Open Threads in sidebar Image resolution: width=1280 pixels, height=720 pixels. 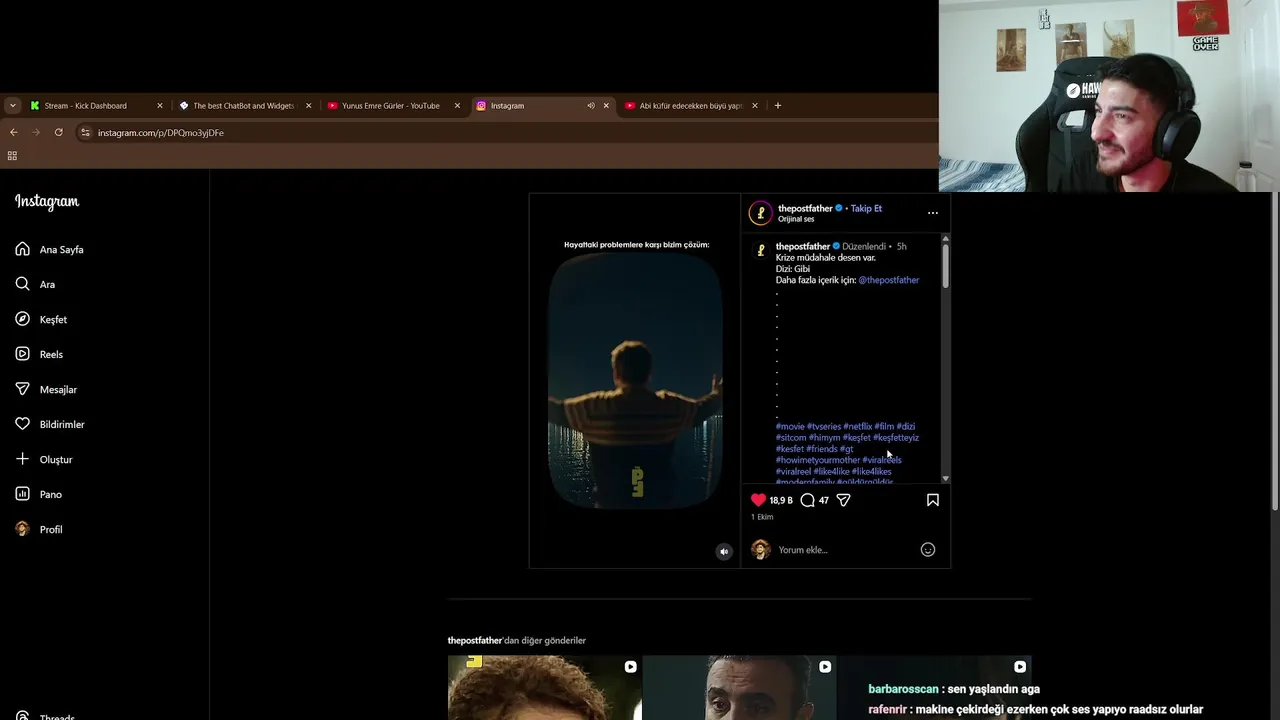coord(45,716)
